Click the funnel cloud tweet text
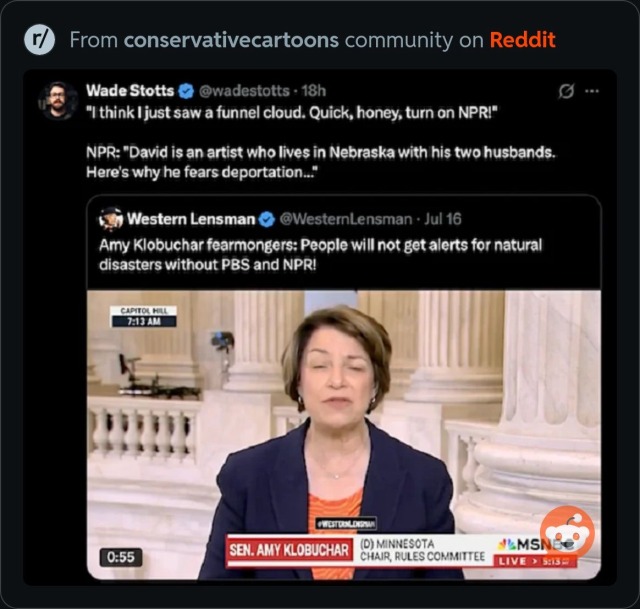This screenshot has width=640, height=609. coord(321,142)
